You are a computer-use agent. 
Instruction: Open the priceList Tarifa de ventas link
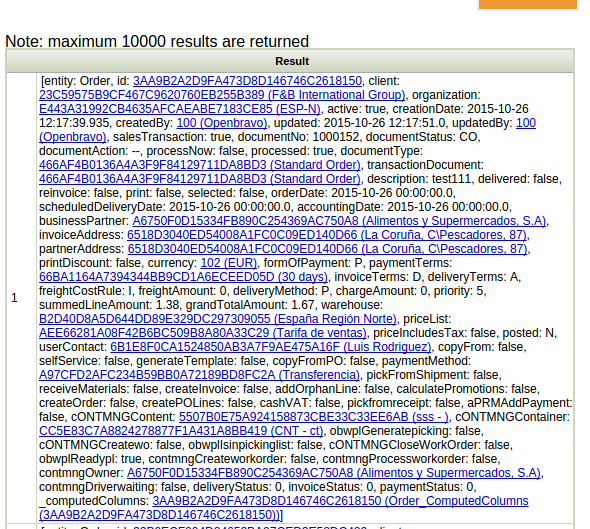203,333
